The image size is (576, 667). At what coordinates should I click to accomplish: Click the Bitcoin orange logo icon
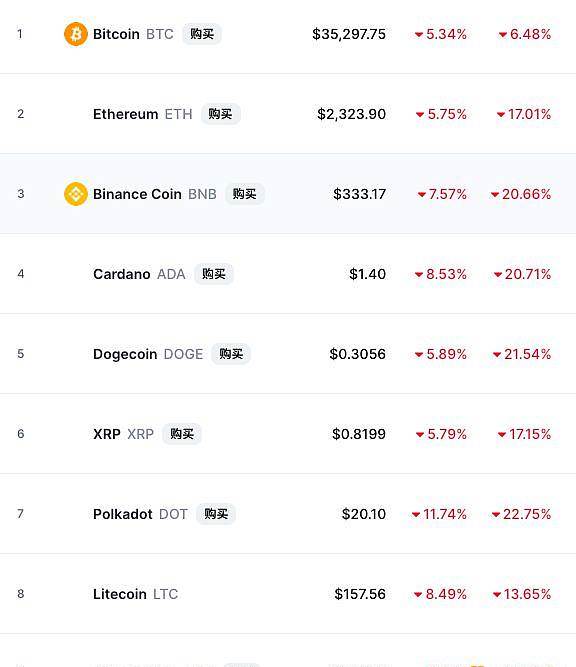76,34
